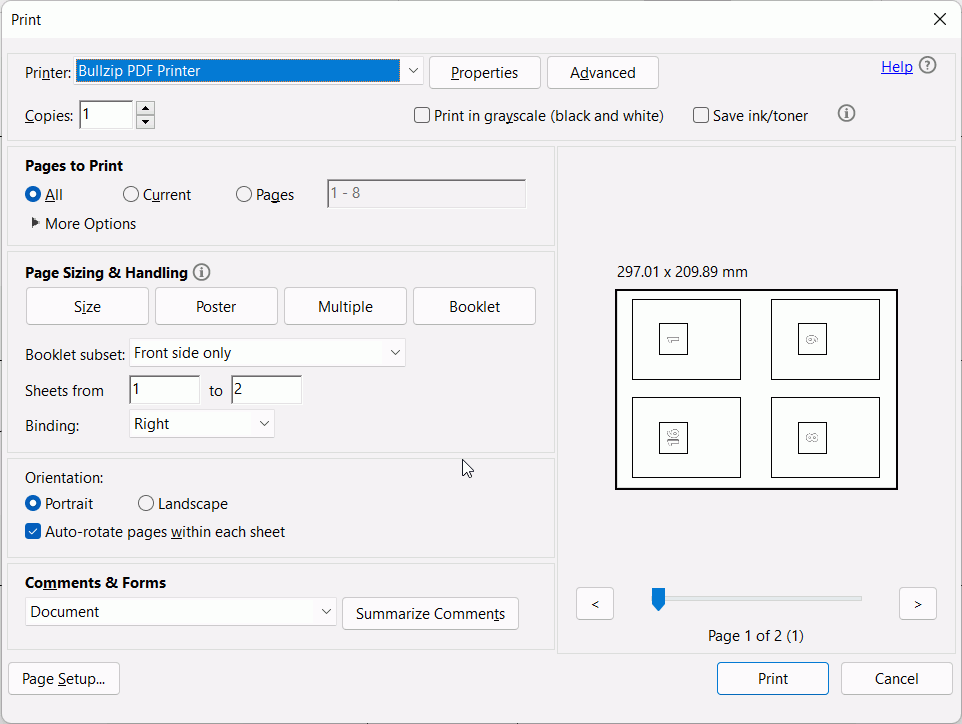Click the preview page slider handle
This screenshot has width=962, height=724.
658,599
